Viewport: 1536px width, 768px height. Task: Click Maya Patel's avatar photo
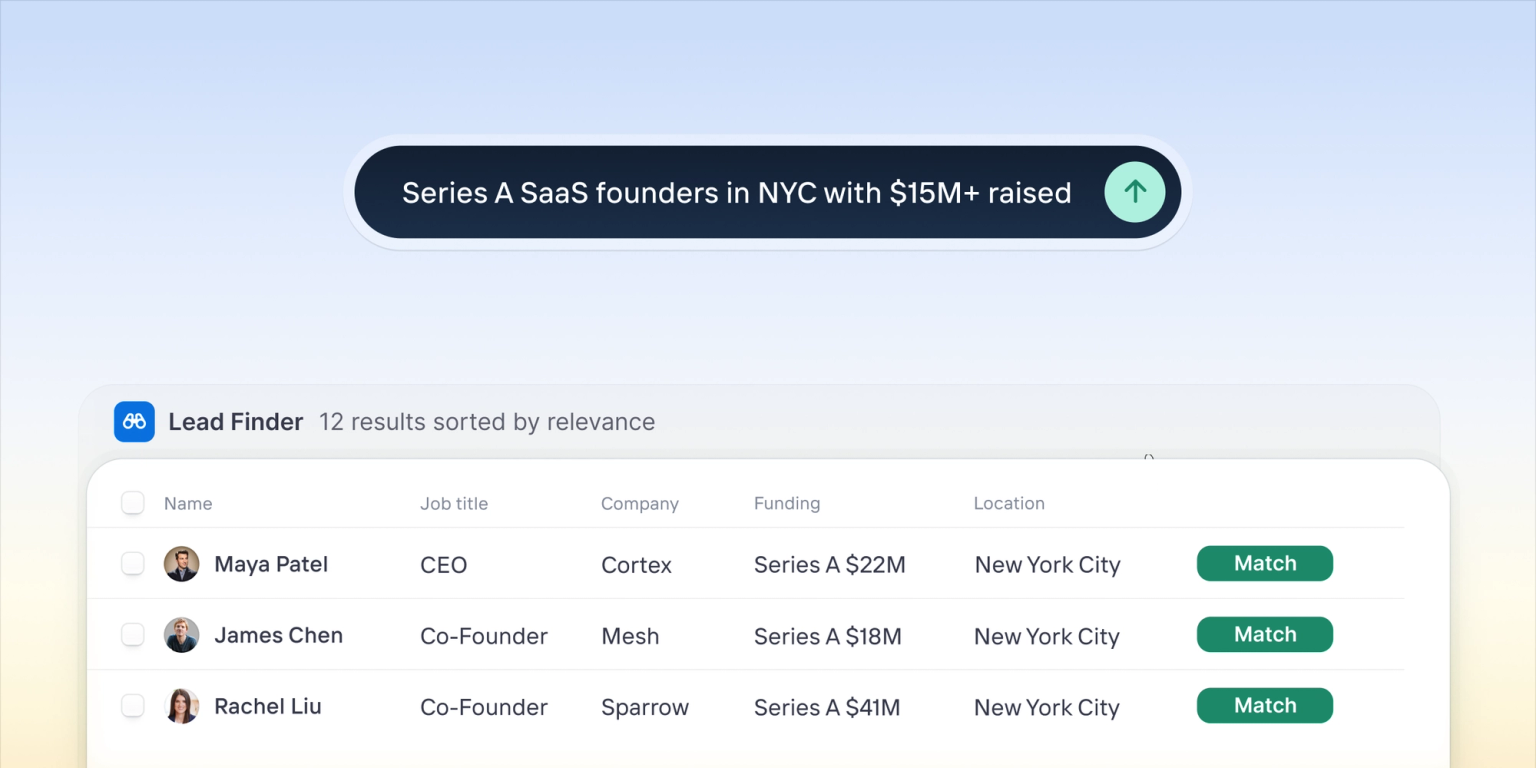(x=181, y=564)
